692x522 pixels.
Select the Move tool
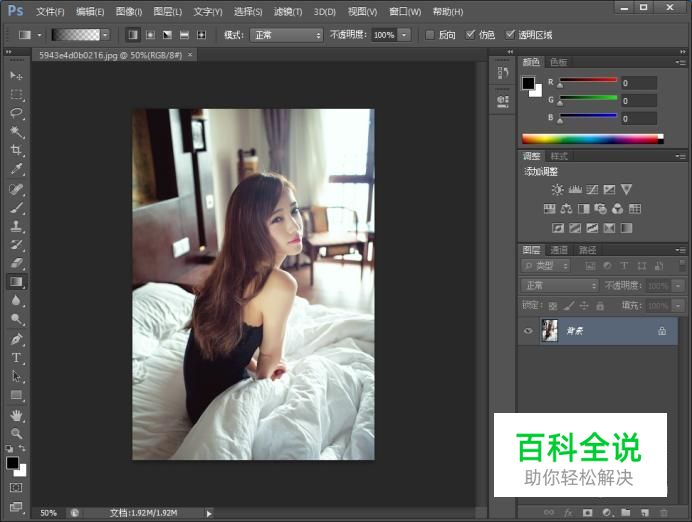tap(17, 76)
